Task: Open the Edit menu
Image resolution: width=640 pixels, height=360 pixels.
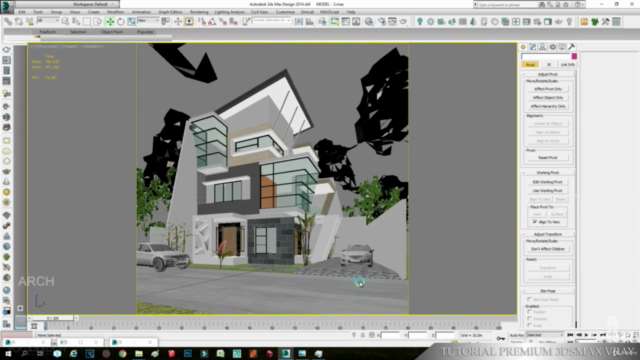Action: pyautogui.click(x=22, y=12)
